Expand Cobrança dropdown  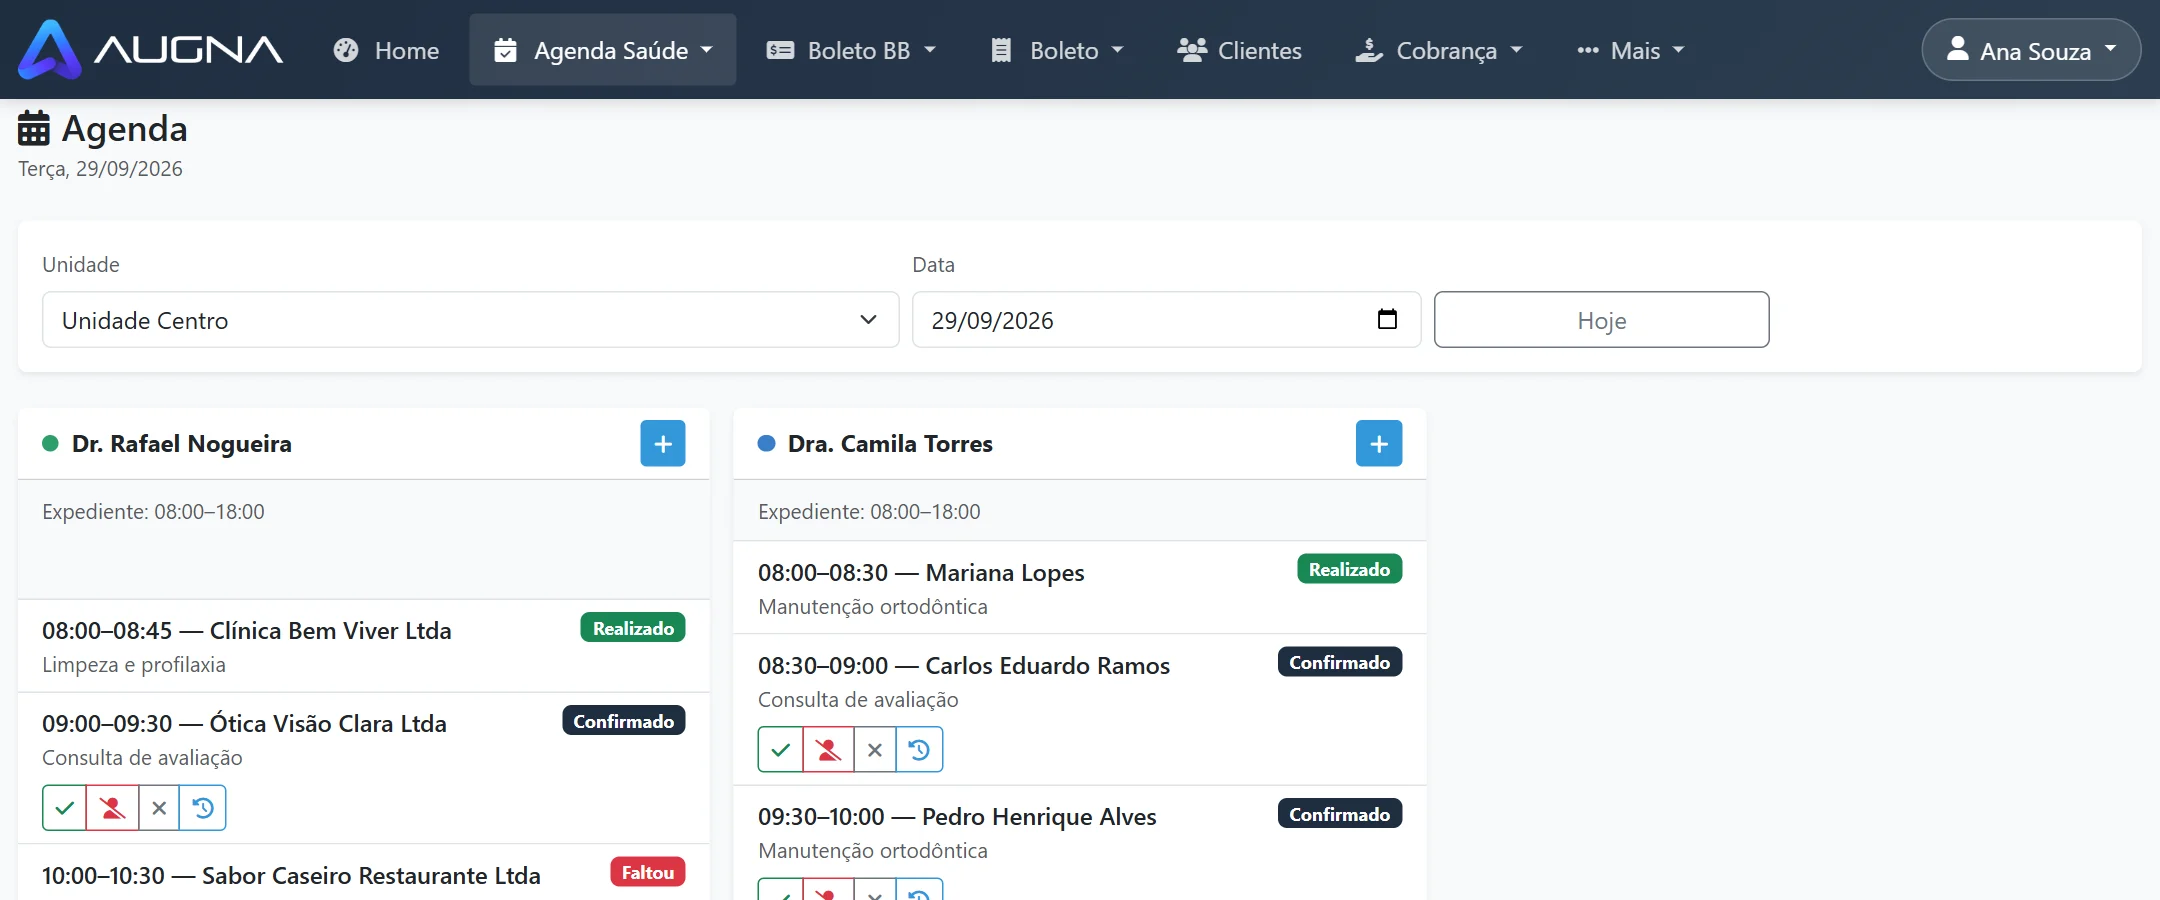tap(1439, 50)
